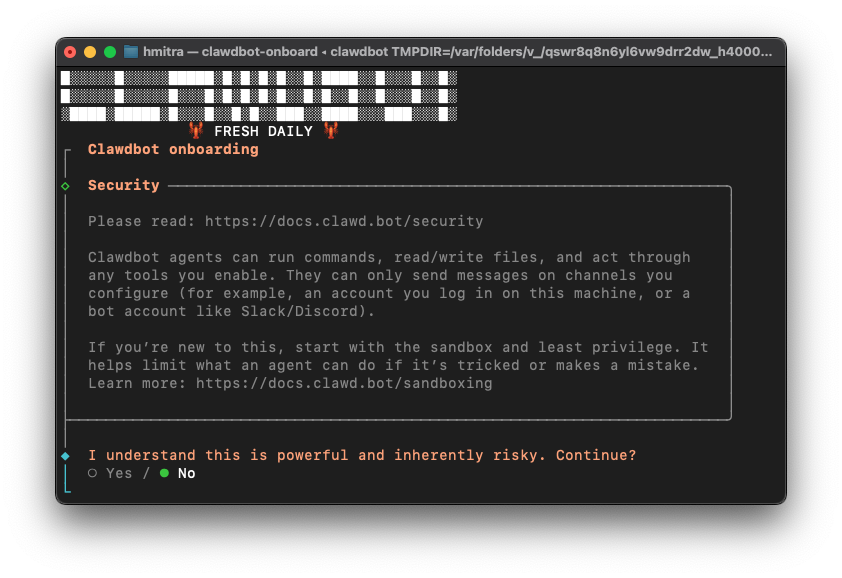Click the right lobster icon after FRESH DAILY
The height and width of the screenshot is (578, 842).
(x=330, y=130)
